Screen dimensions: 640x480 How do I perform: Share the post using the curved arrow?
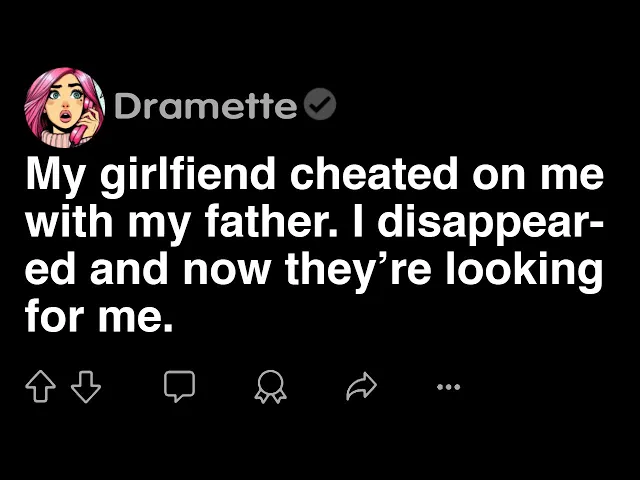coord(361,387)
